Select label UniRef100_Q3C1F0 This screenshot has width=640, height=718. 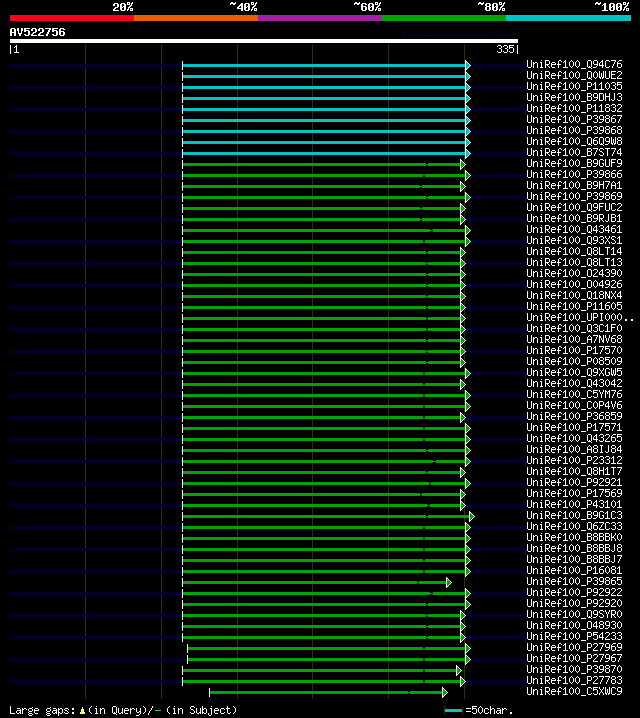[x=574, y=328]
